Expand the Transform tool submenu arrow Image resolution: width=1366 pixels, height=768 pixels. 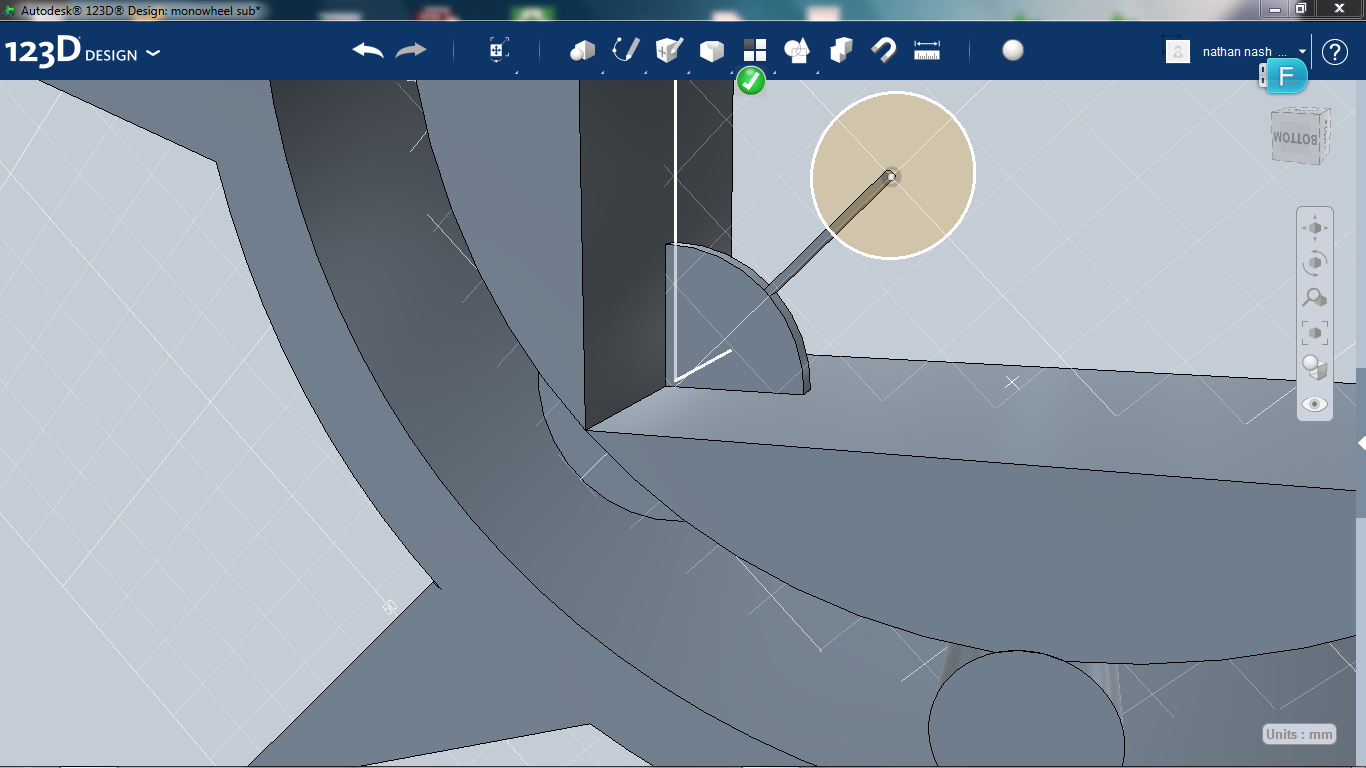(x=516, y=72)
